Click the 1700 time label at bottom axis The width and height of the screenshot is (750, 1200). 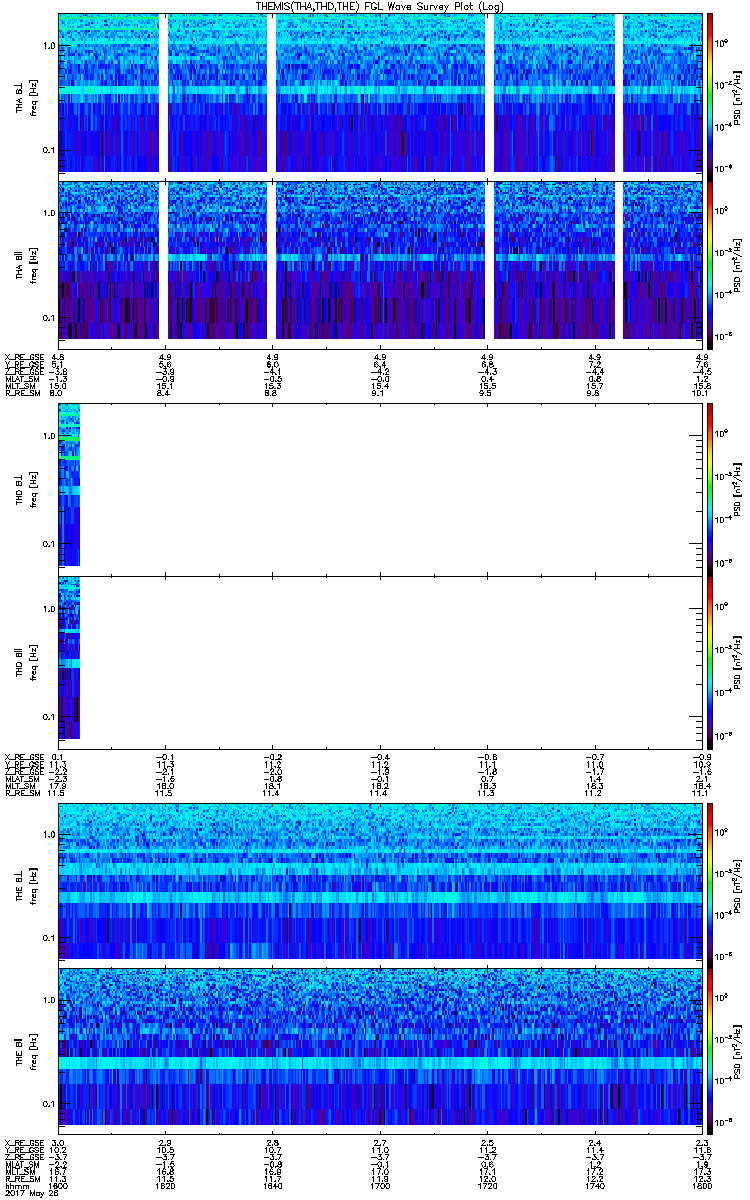(x=380, y=1186)
